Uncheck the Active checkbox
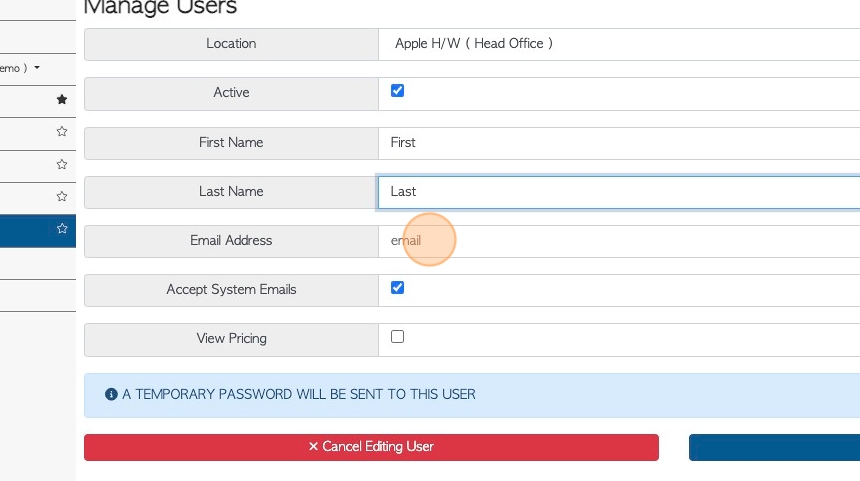 pos(398,90)
